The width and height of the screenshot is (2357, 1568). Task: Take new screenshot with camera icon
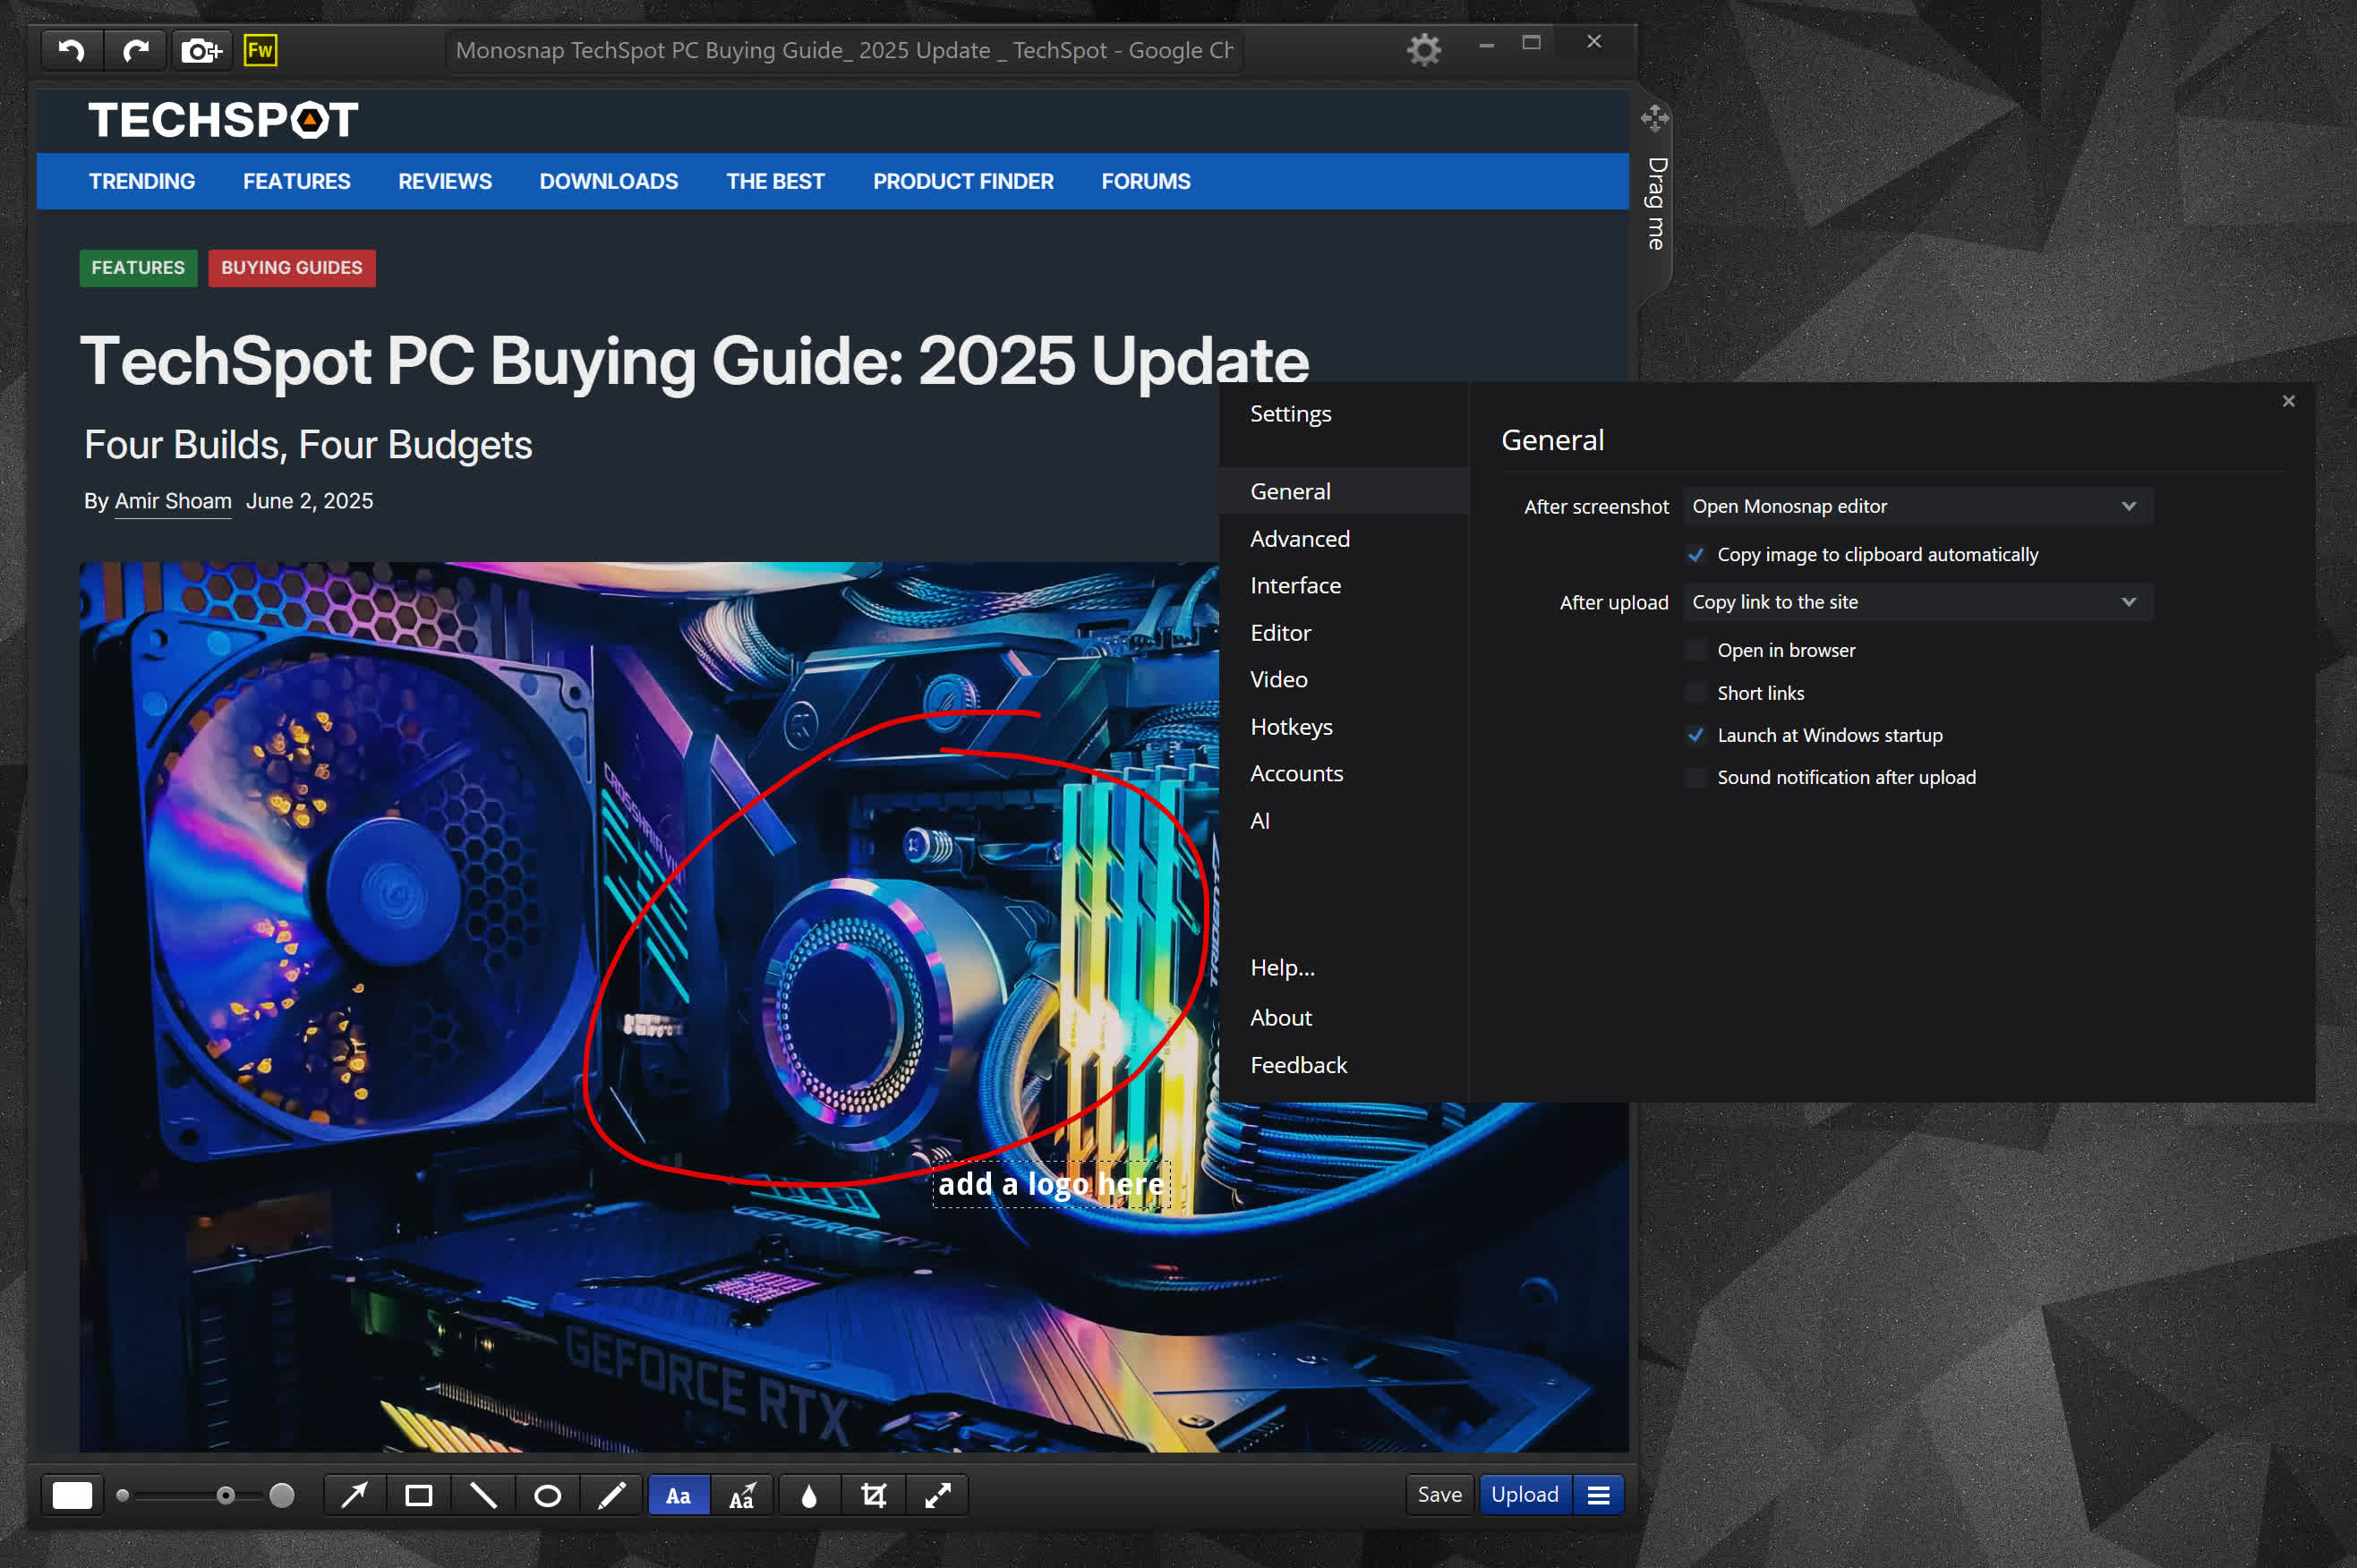pyautogui.click(x=200, y=50)
